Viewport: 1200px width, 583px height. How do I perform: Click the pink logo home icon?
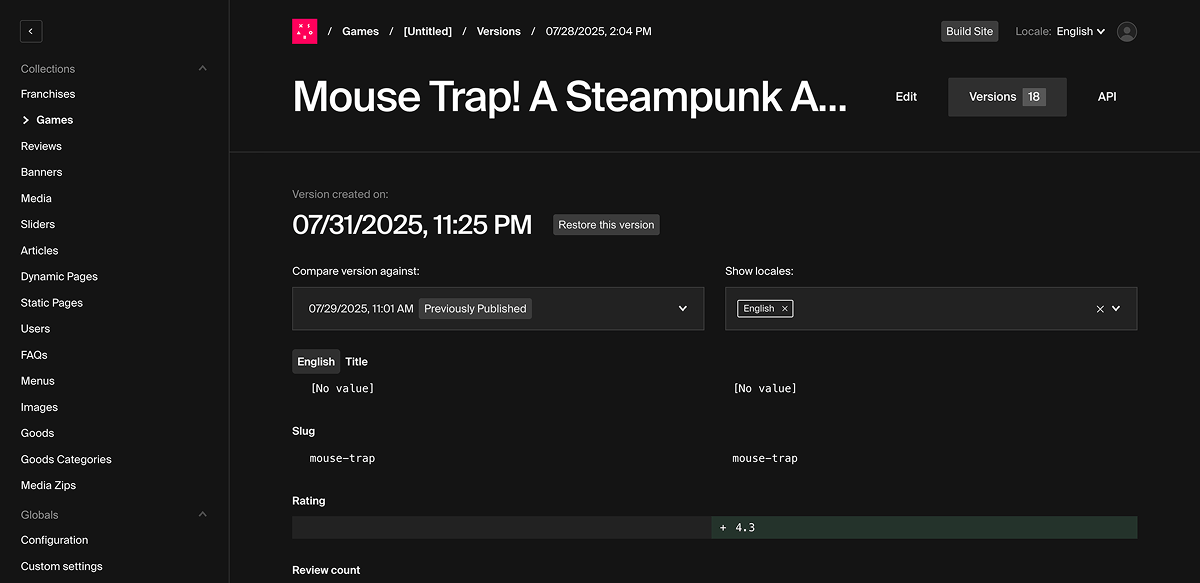pos(304,31)
